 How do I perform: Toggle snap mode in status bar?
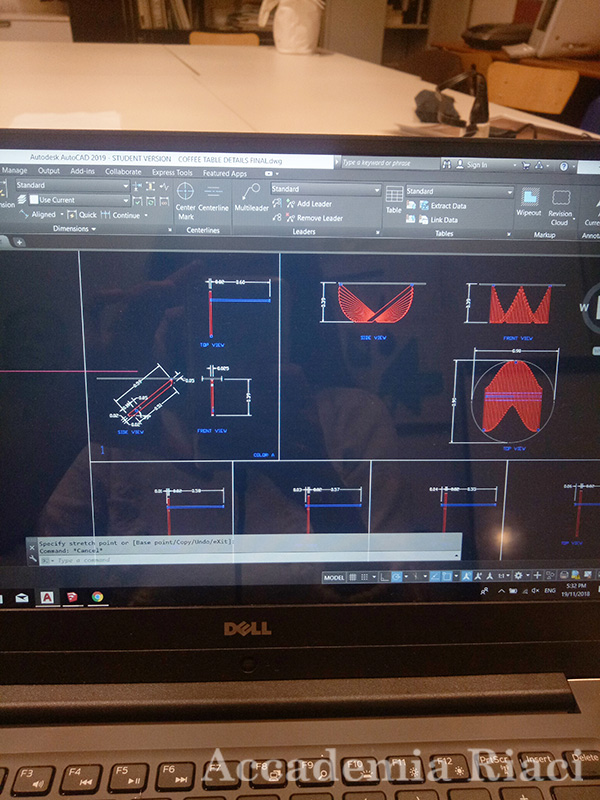(364, 577)
